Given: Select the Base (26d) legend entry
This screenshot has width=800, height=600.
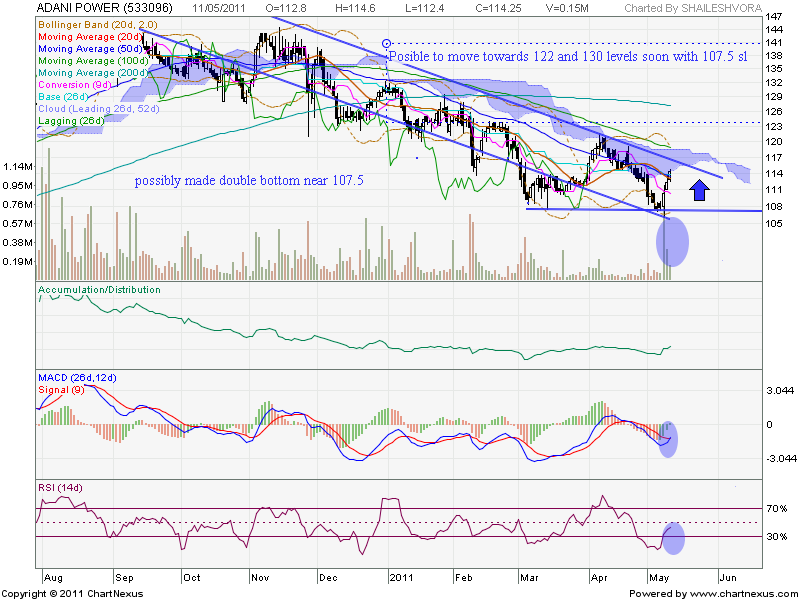Looking at the screenshot, I should (63, 96).
